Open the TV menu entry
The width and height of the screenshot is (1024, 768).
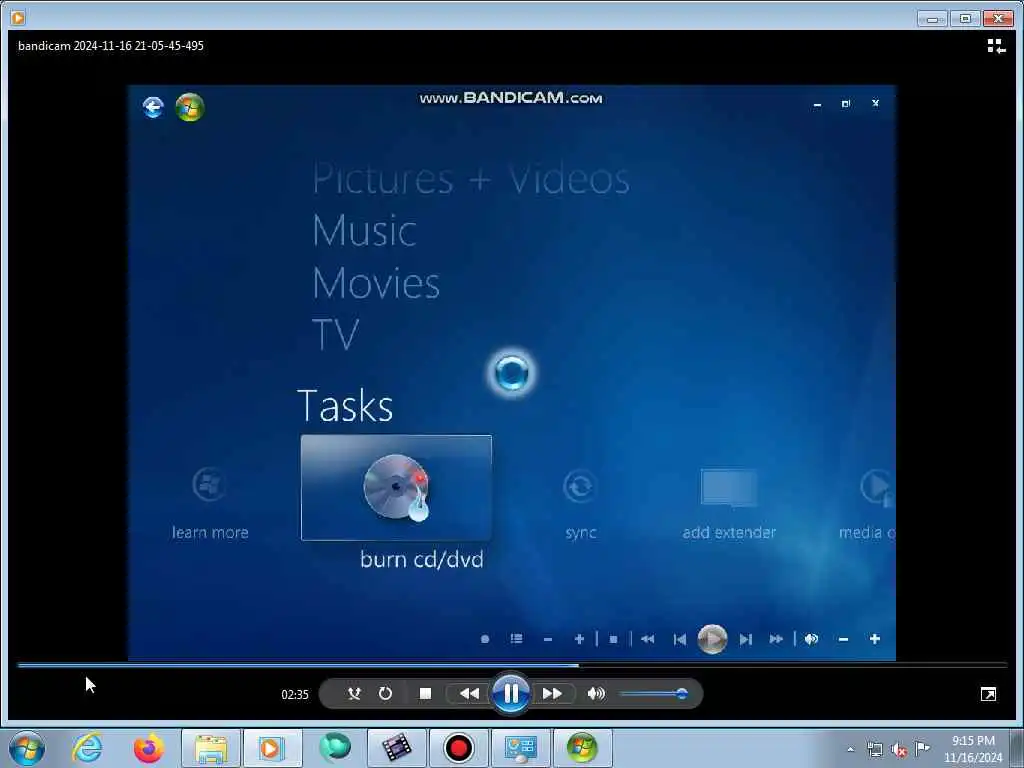[336, 334]
